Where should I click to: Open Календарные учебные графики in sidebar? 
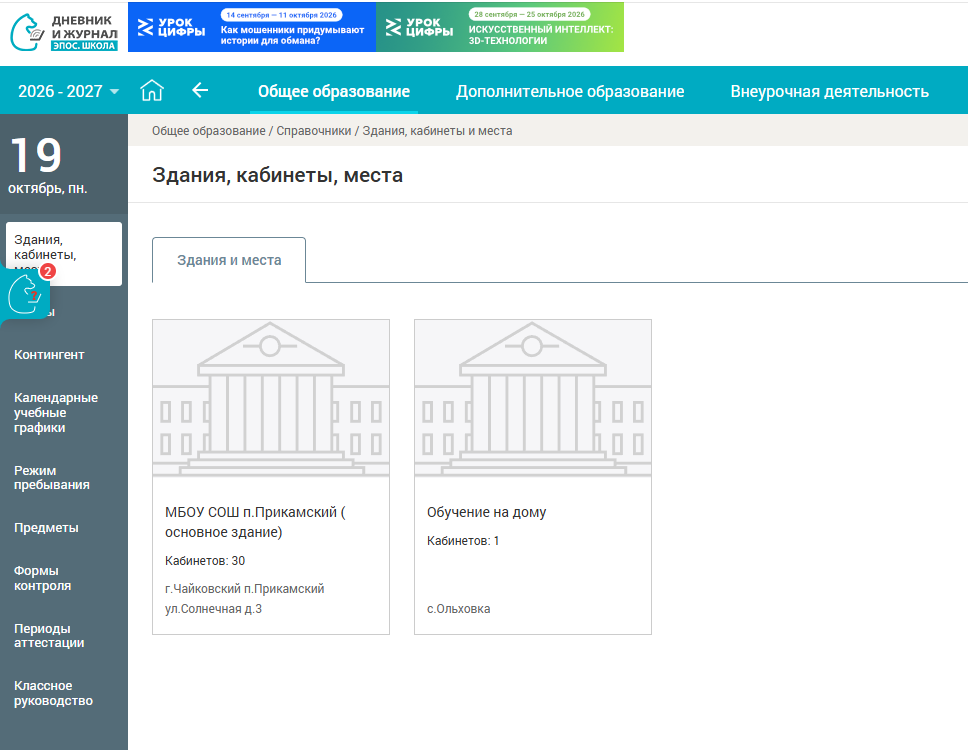pyautogui.click(x=56, y=412)
